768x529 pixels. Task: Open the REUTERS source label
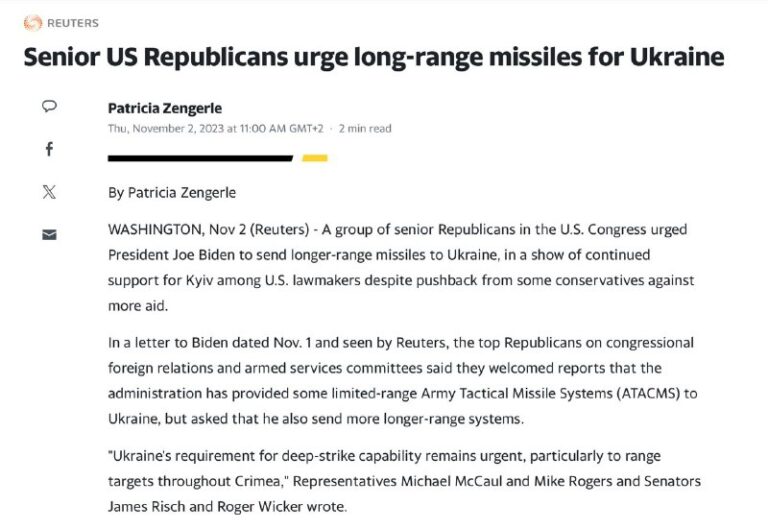coord(73,23)
